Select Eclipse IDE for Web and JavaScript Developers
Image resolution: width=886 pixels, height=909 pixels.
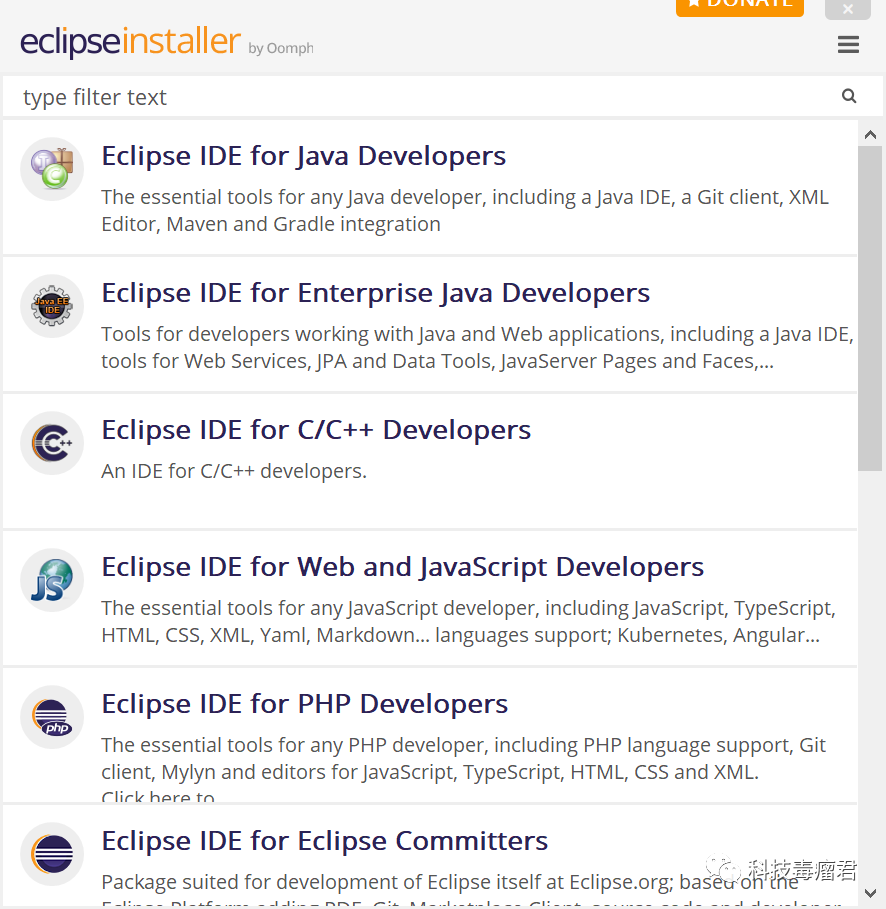pyautogui.click(x=430, y=598)
